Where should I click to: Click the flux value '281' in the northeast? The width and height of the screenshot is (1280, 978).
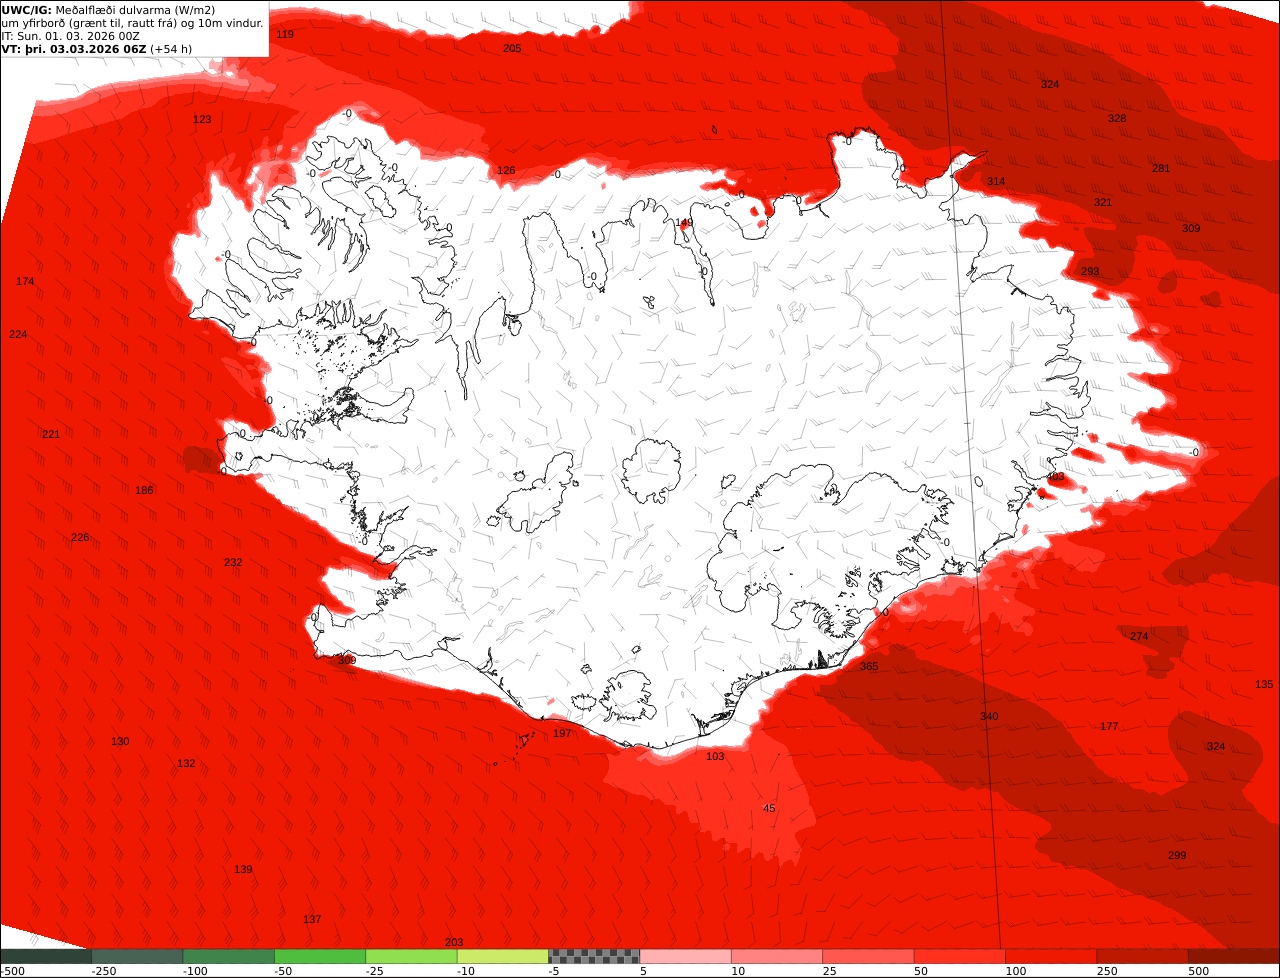click(x=1161, y=169)
